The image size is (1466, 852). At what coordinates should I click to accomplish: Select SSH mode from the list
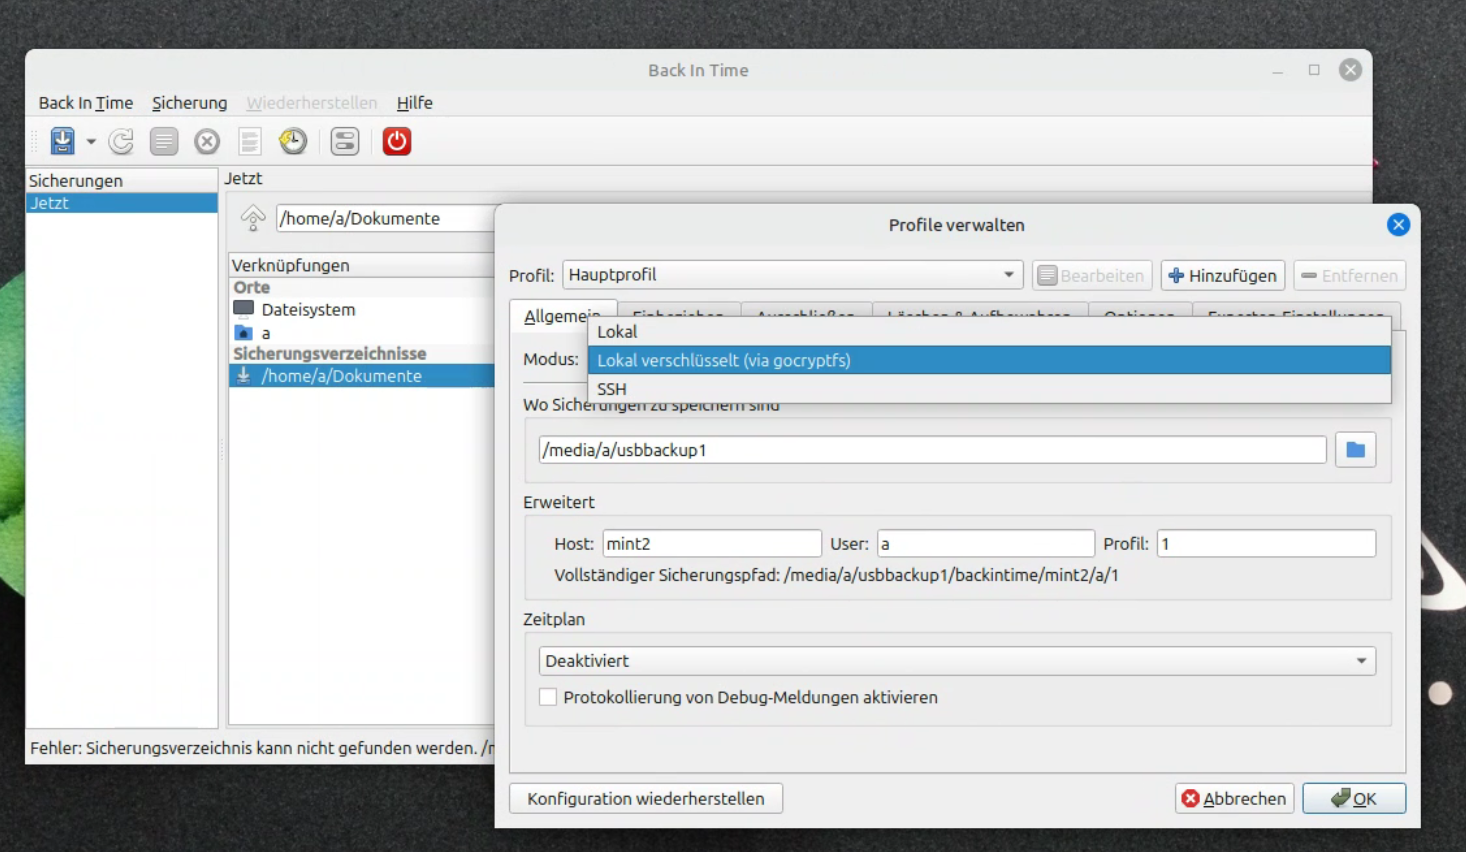tap(612, 389)
